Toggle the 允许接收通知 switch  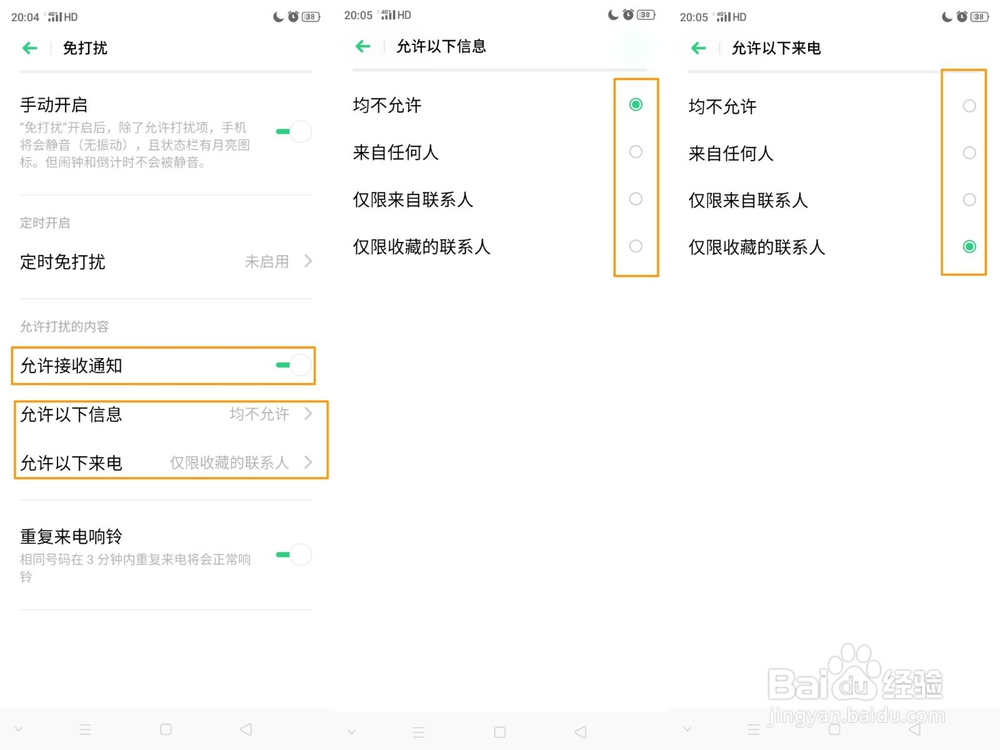294,365
